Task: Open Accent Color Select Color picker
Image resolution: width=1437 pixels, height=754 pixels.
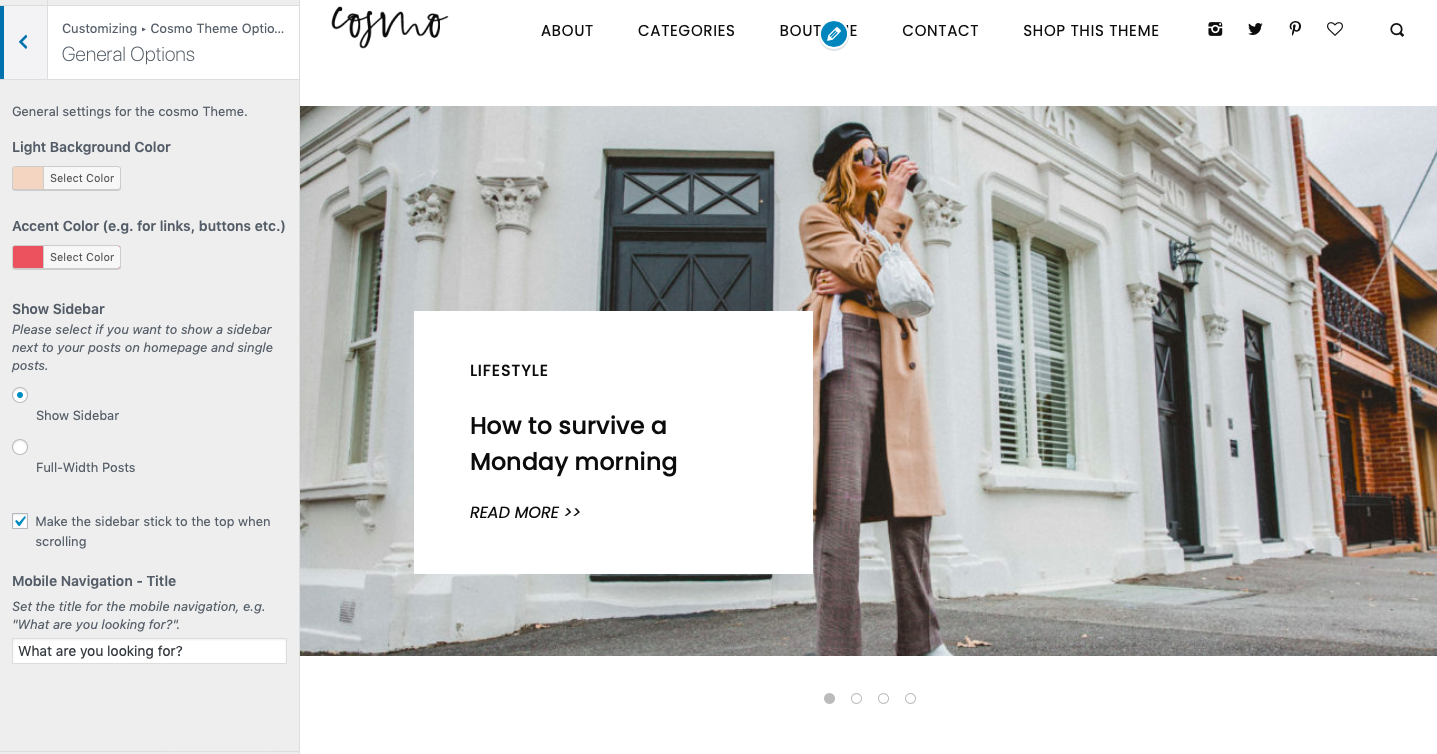Action: tap(82, 257)
